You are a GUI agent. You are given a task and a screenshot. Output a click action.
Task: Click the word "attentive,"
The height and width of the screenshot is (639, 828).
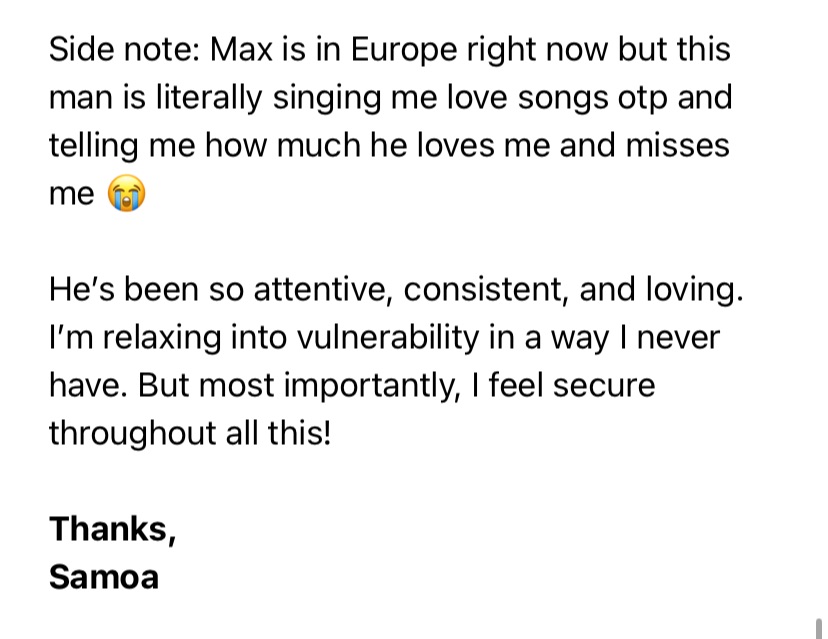[x=323, y=289]
